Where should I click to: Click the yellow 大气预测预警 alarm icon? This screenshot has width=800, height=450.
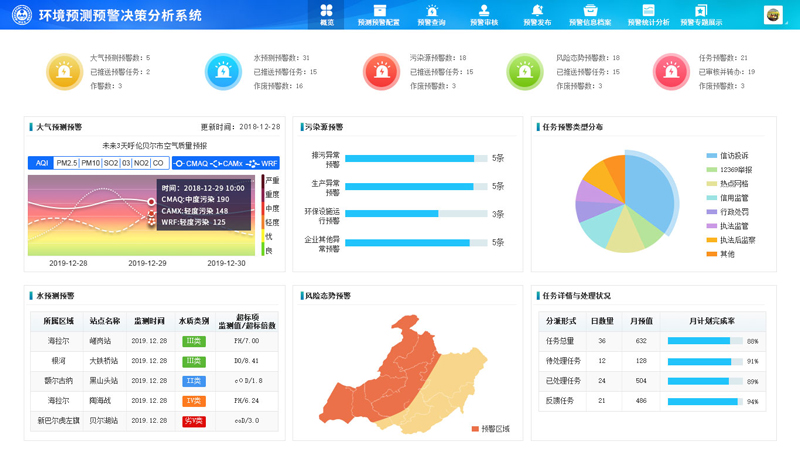tap(65, 72)
